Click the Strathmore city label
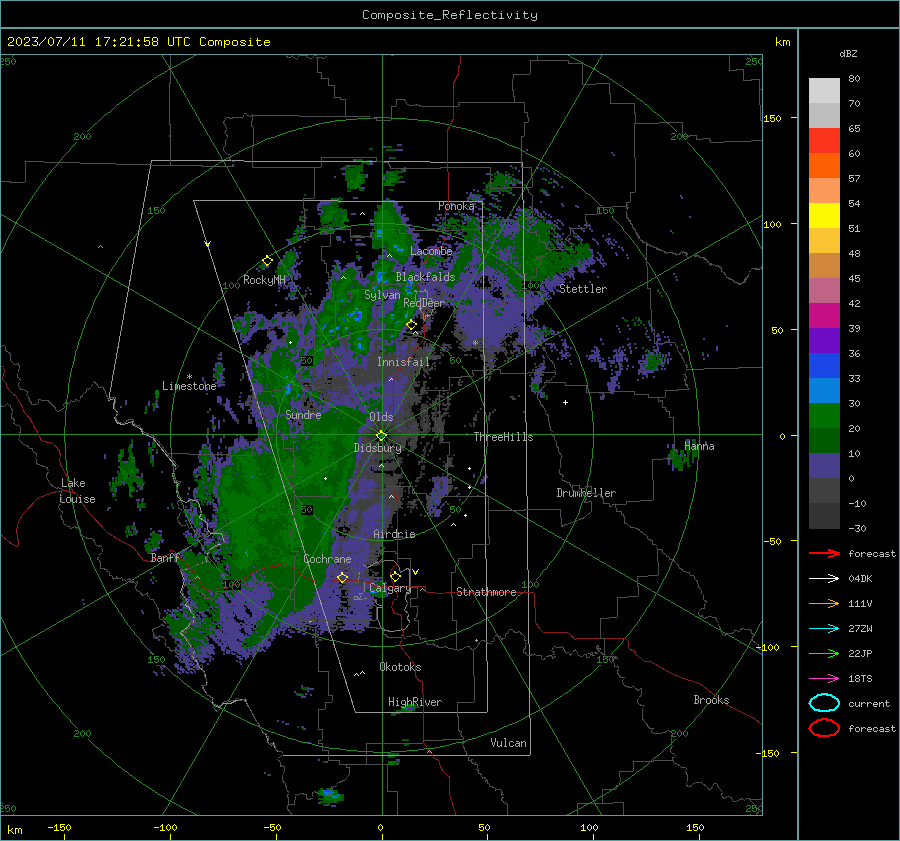This screenshot has width=900, height=841. [486, 592]
